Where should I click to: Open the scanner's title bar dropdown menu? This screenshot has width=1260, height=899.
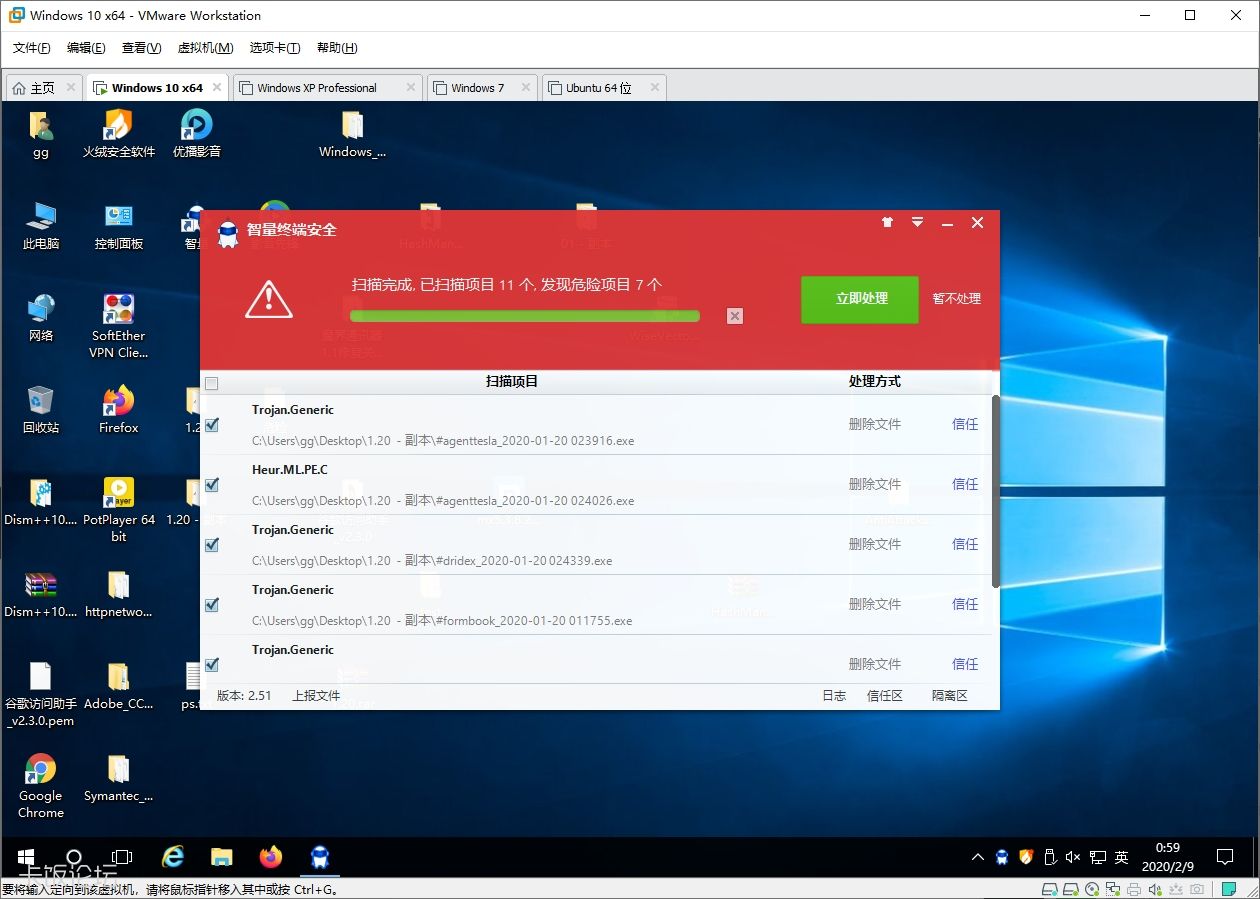917,223
